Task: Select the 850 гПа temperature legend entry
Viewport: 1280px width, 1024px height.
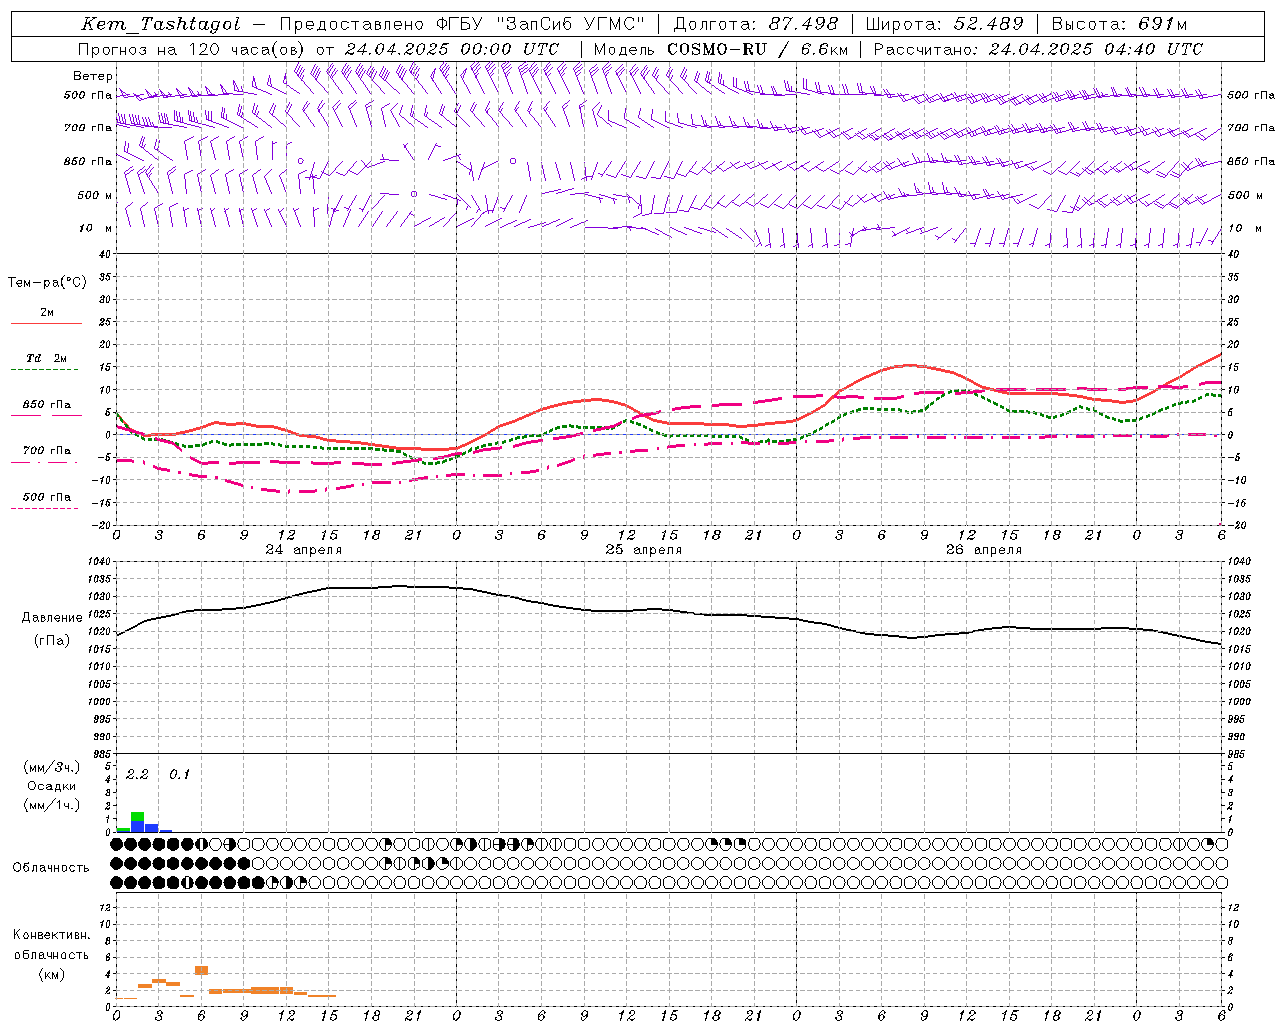Action: (46, 405)
